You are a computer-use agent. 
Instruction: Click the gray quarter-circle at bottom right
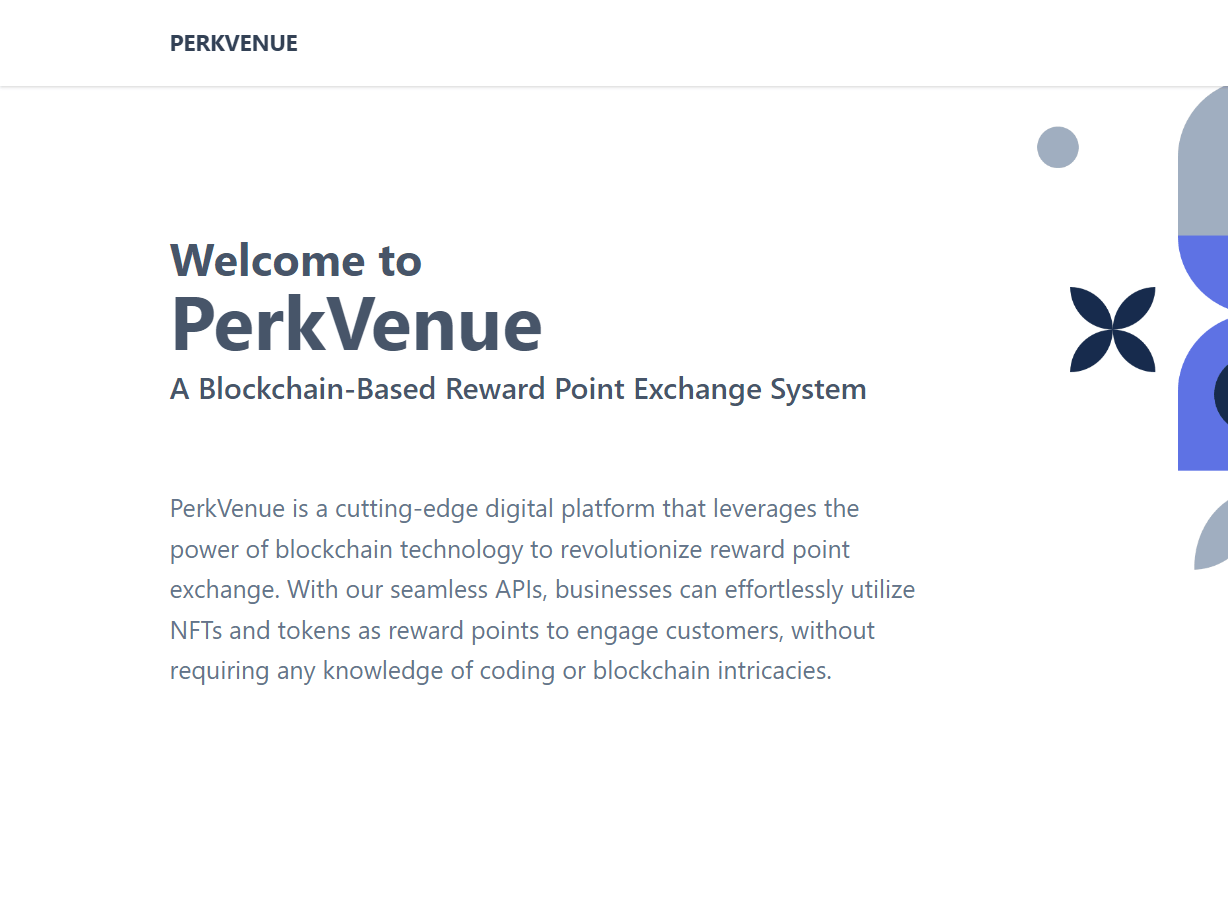1213,540
